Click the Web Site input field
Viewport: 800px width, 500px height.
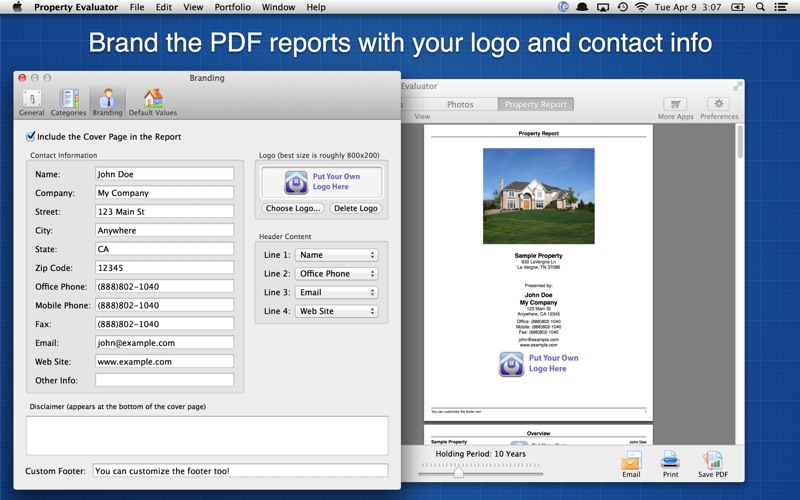pos(164,361)
